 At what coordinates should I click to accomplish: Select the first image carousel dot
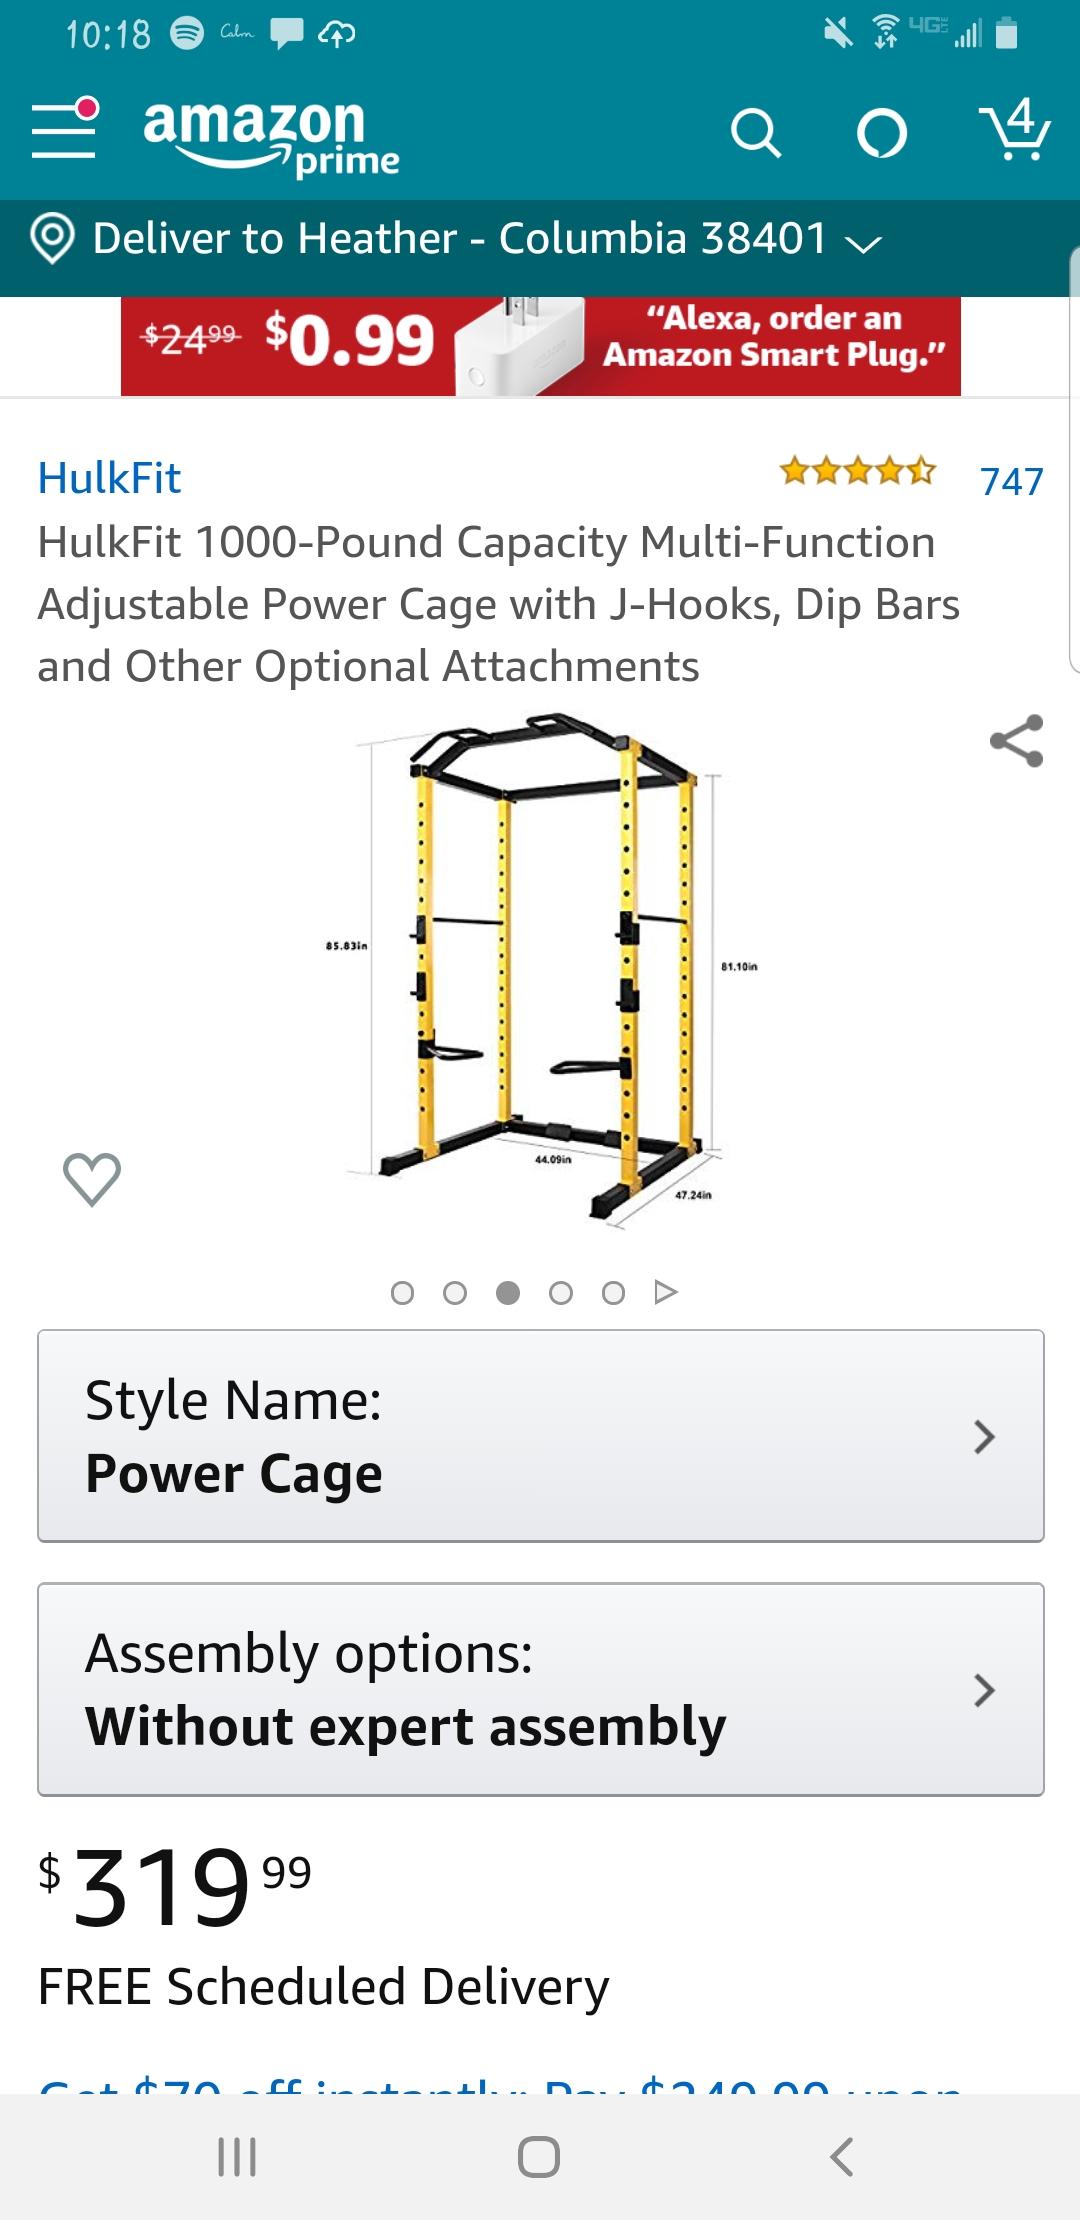pos(402,1293)
